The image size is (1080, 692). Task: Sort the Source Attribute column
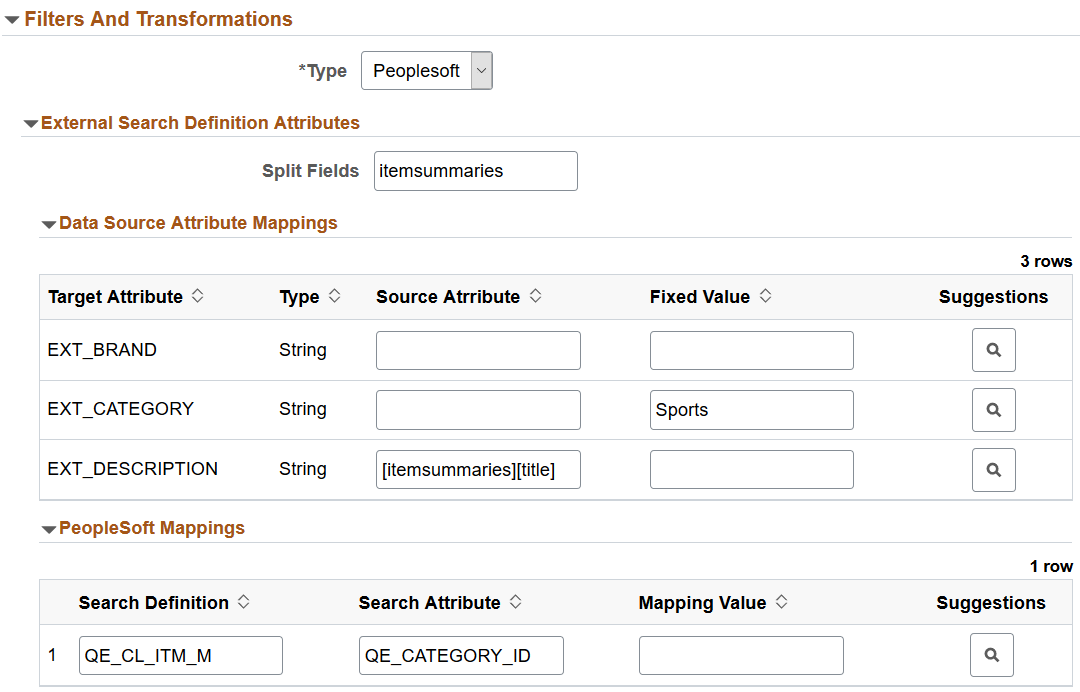coord(535,297)
